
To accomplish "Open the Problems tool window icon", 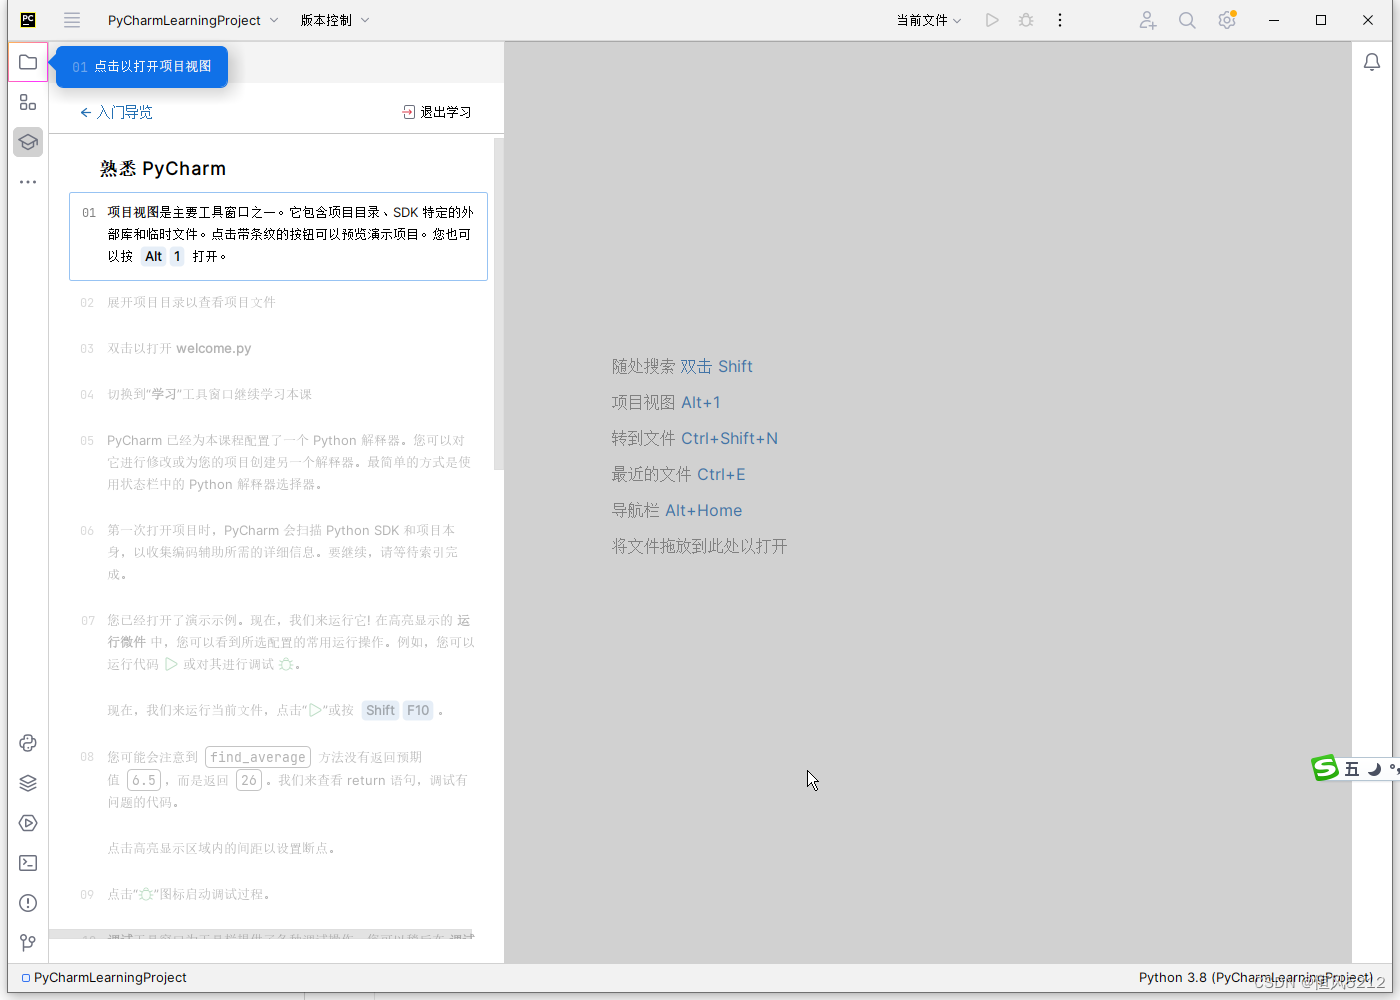I will click(27, 903).
